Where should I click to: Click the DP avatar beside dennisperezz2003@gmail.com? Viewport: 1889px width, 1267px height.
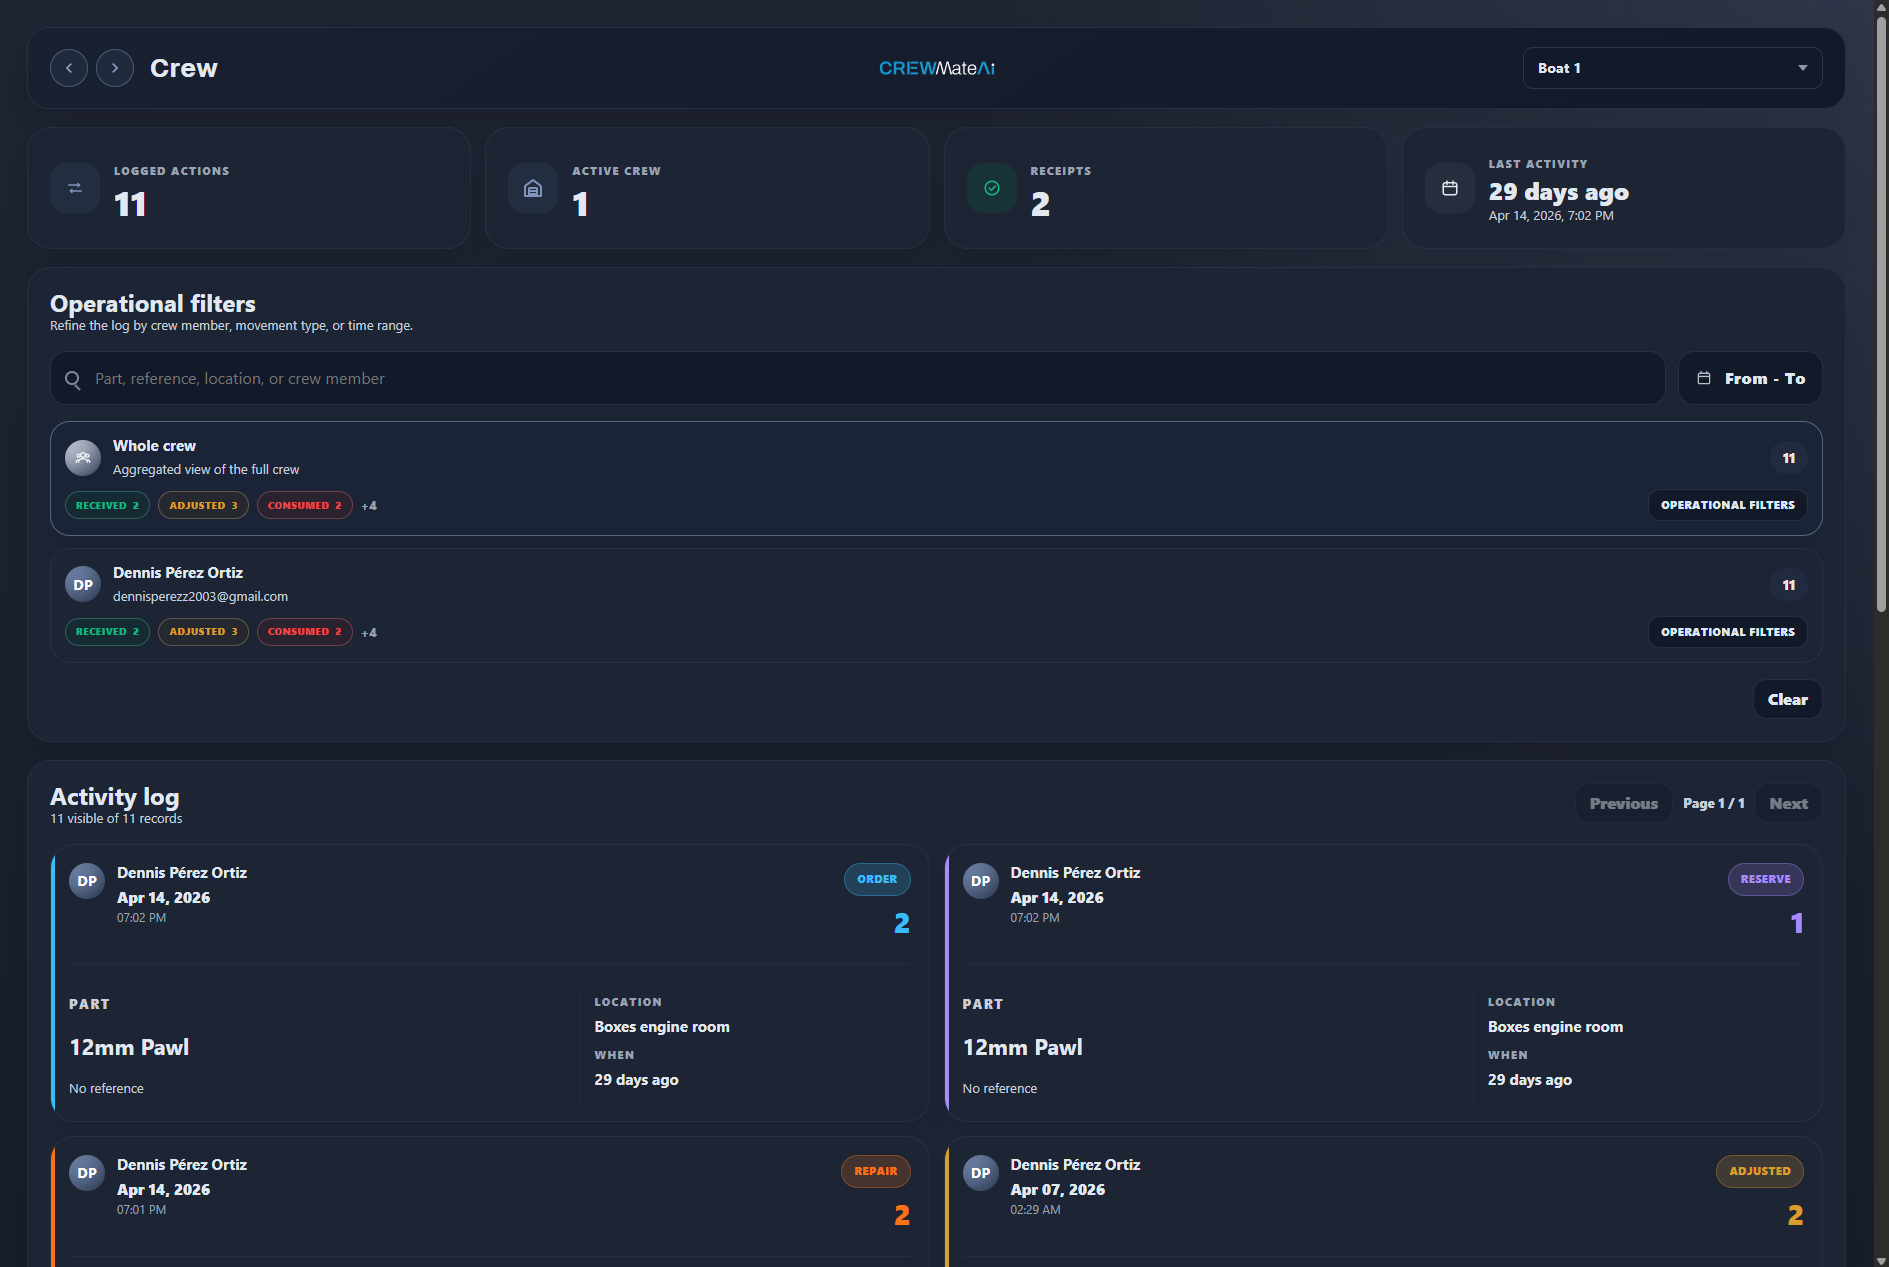[83, 585]
